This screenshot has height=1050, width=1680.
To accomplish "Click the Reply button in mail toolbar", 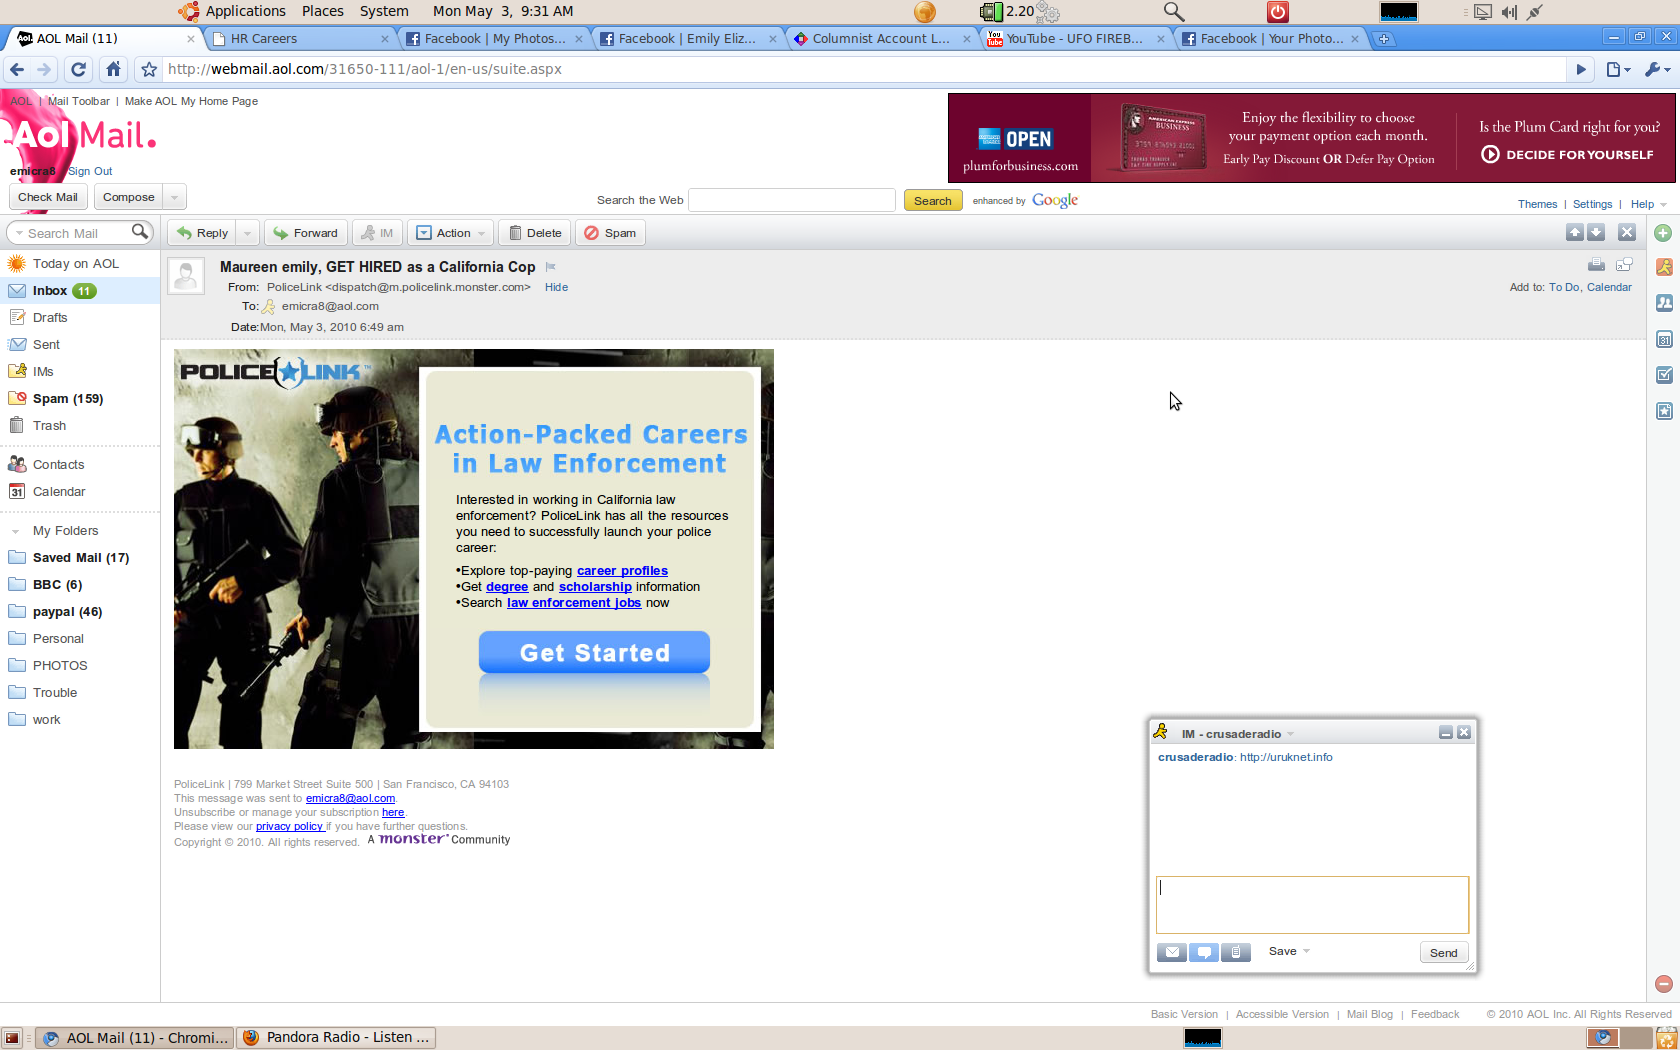I will (203, 233).
